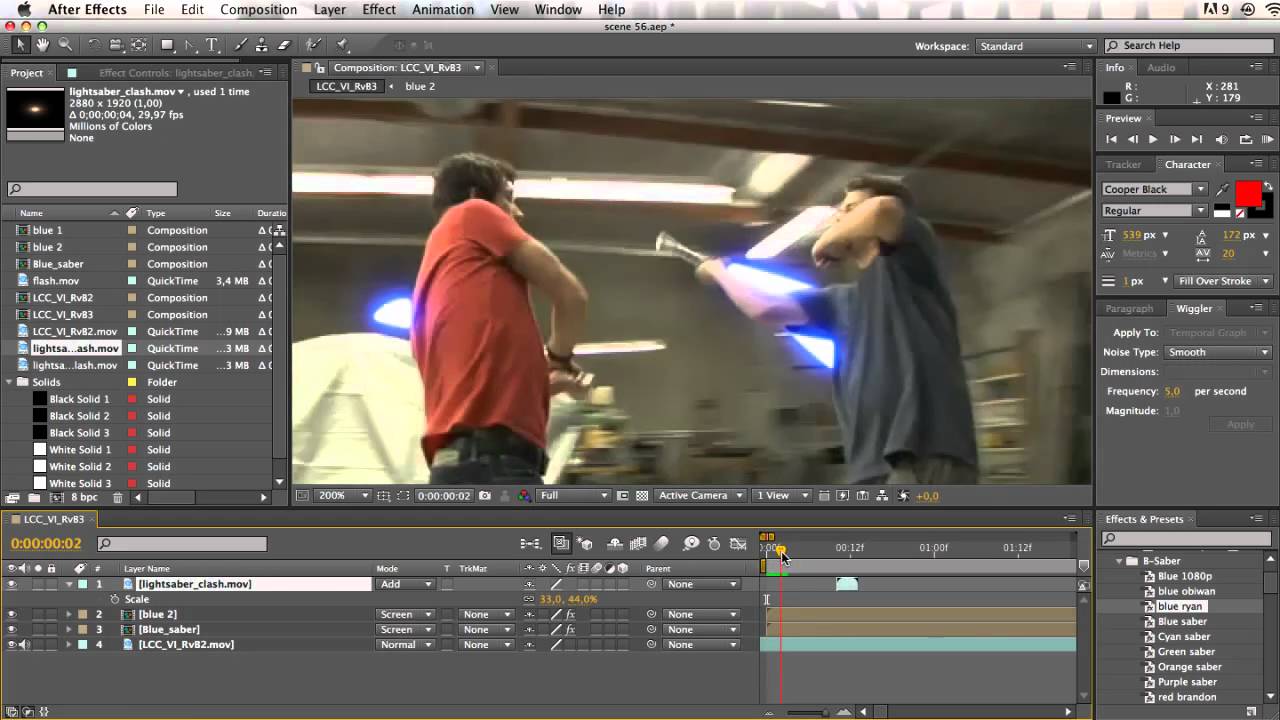Delete selected project item trash icon

117,497
